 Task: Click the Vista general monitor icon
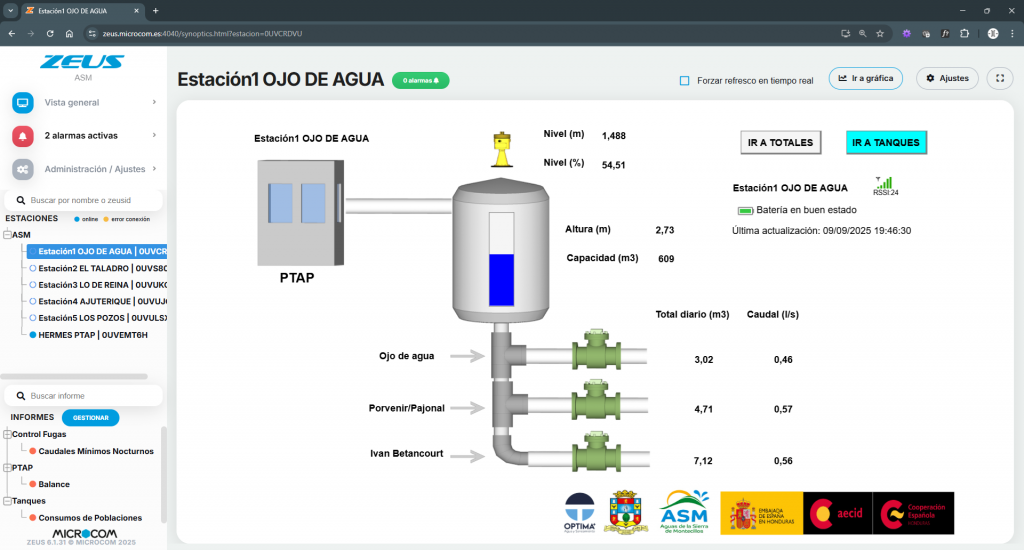23,103
